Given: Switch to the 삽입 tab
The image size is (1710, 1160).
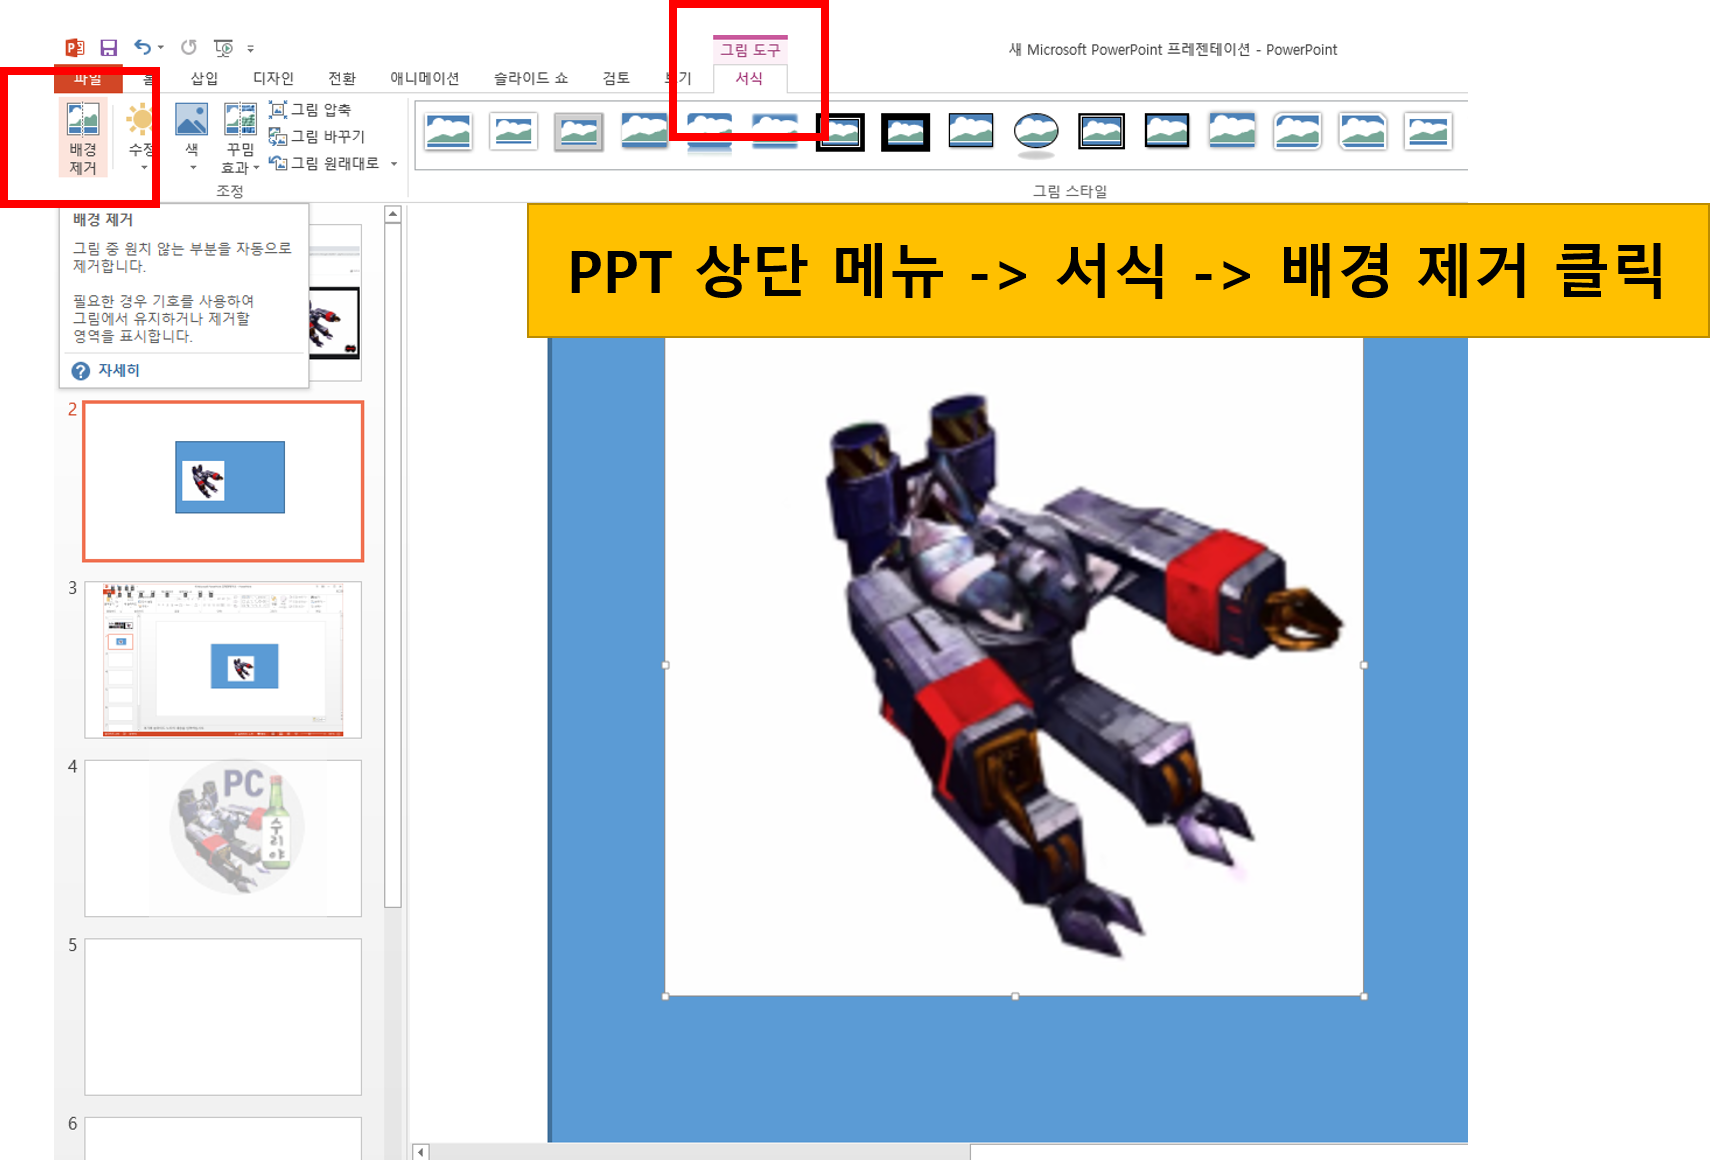Looking at the screenshot, I should 205,78.
